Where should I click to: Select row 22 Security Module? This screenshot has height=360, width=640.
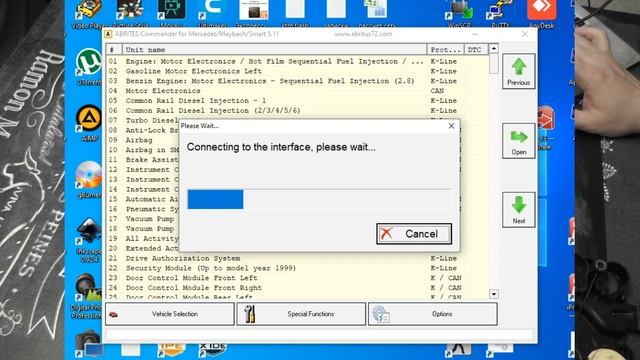[x=297, y=268]
